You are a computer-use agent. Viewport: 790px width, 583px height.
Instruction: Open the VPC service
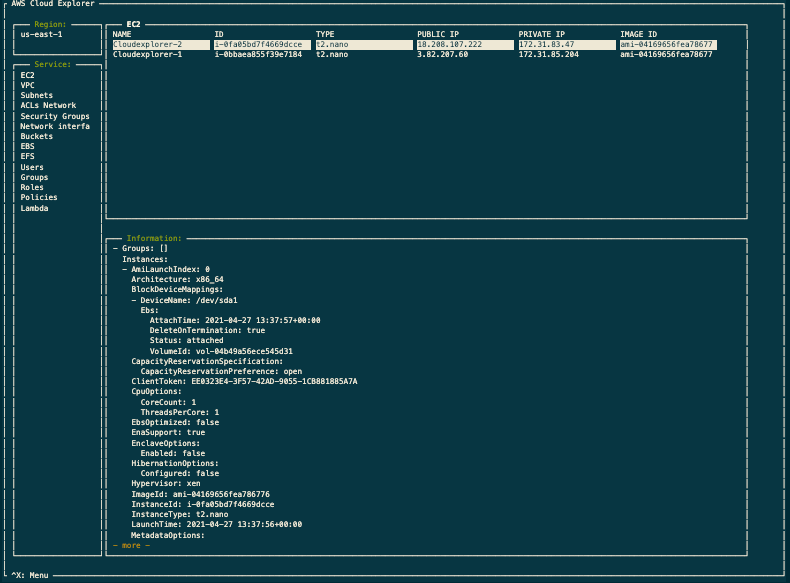tap(27, 85)
